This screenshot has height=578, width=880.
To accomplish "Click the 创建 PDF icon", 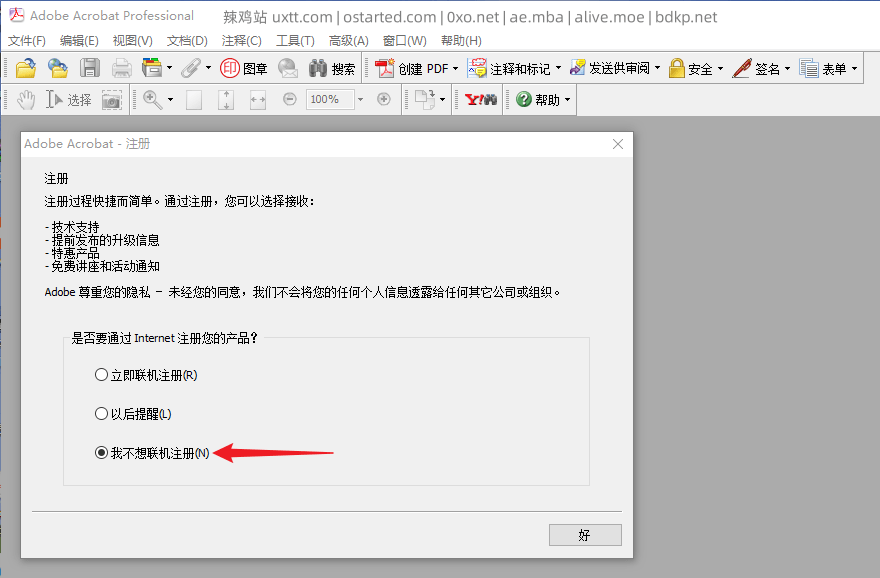I will (x=411, y=68).
